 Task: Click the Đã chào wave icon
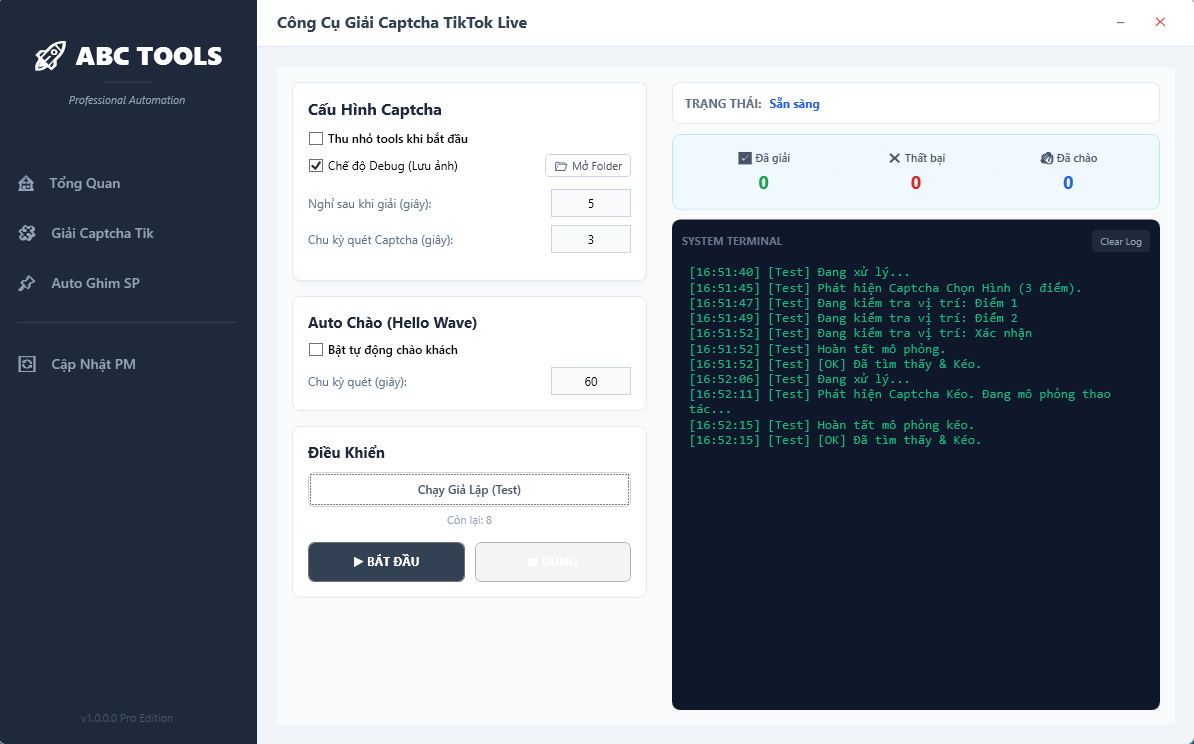coord(1047,158)
